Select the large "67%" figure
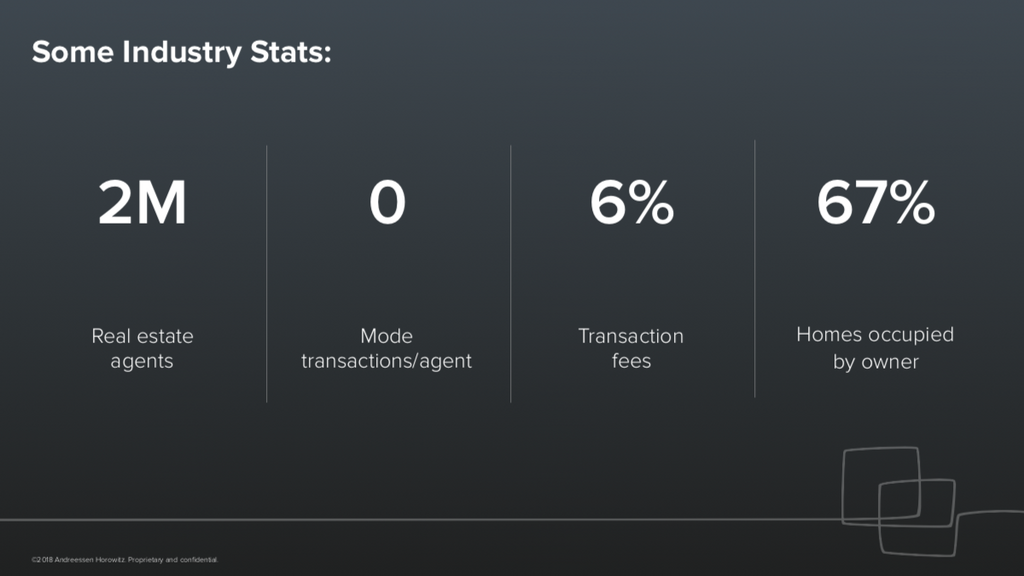 pos(875,203)
